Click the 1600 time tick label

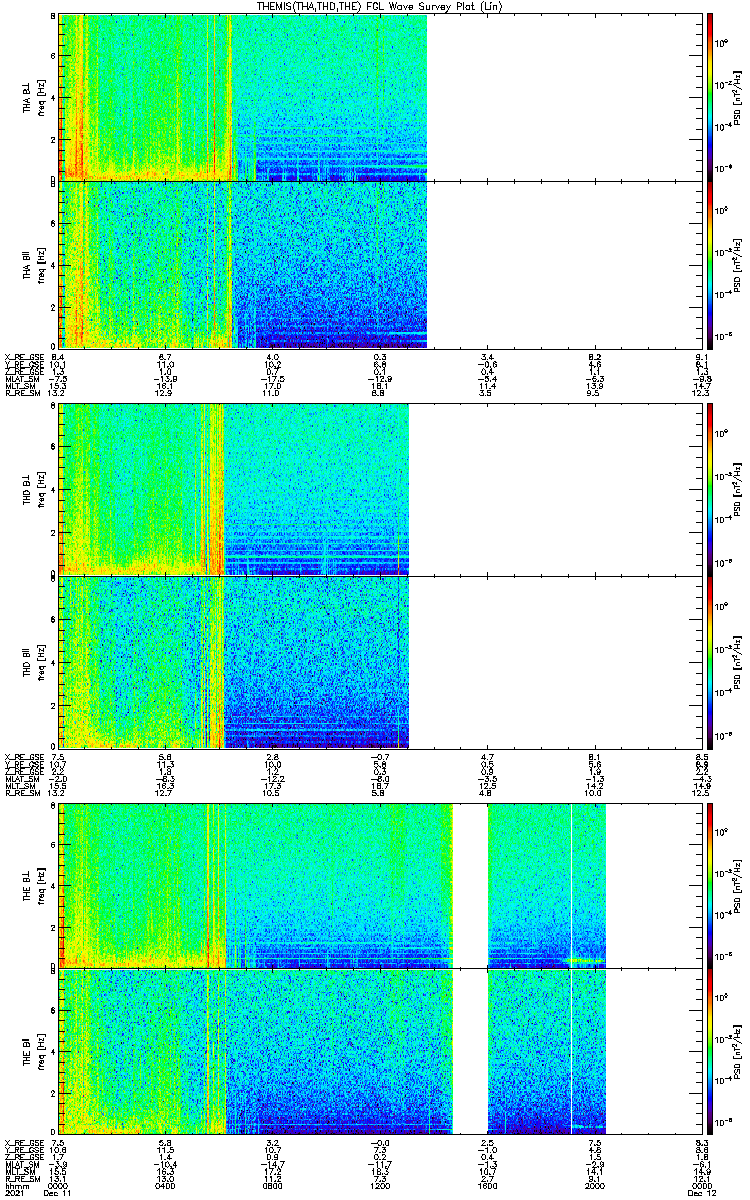point(488,1185)
